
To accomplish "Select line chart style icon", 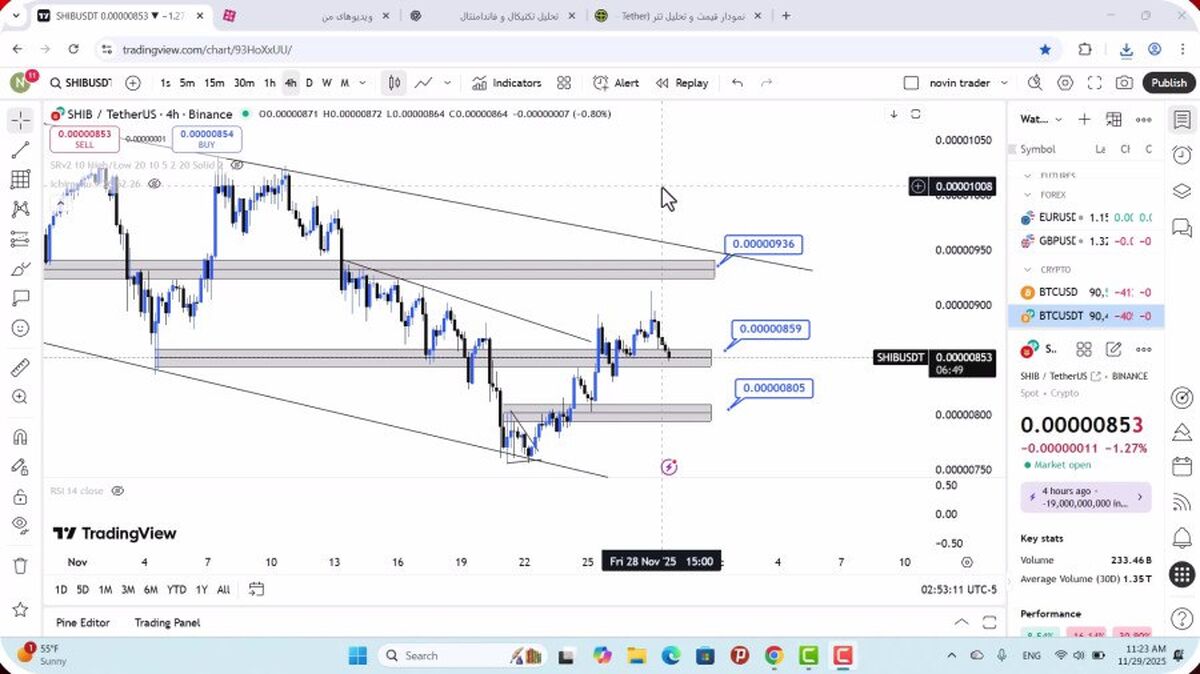I will 424,83.
